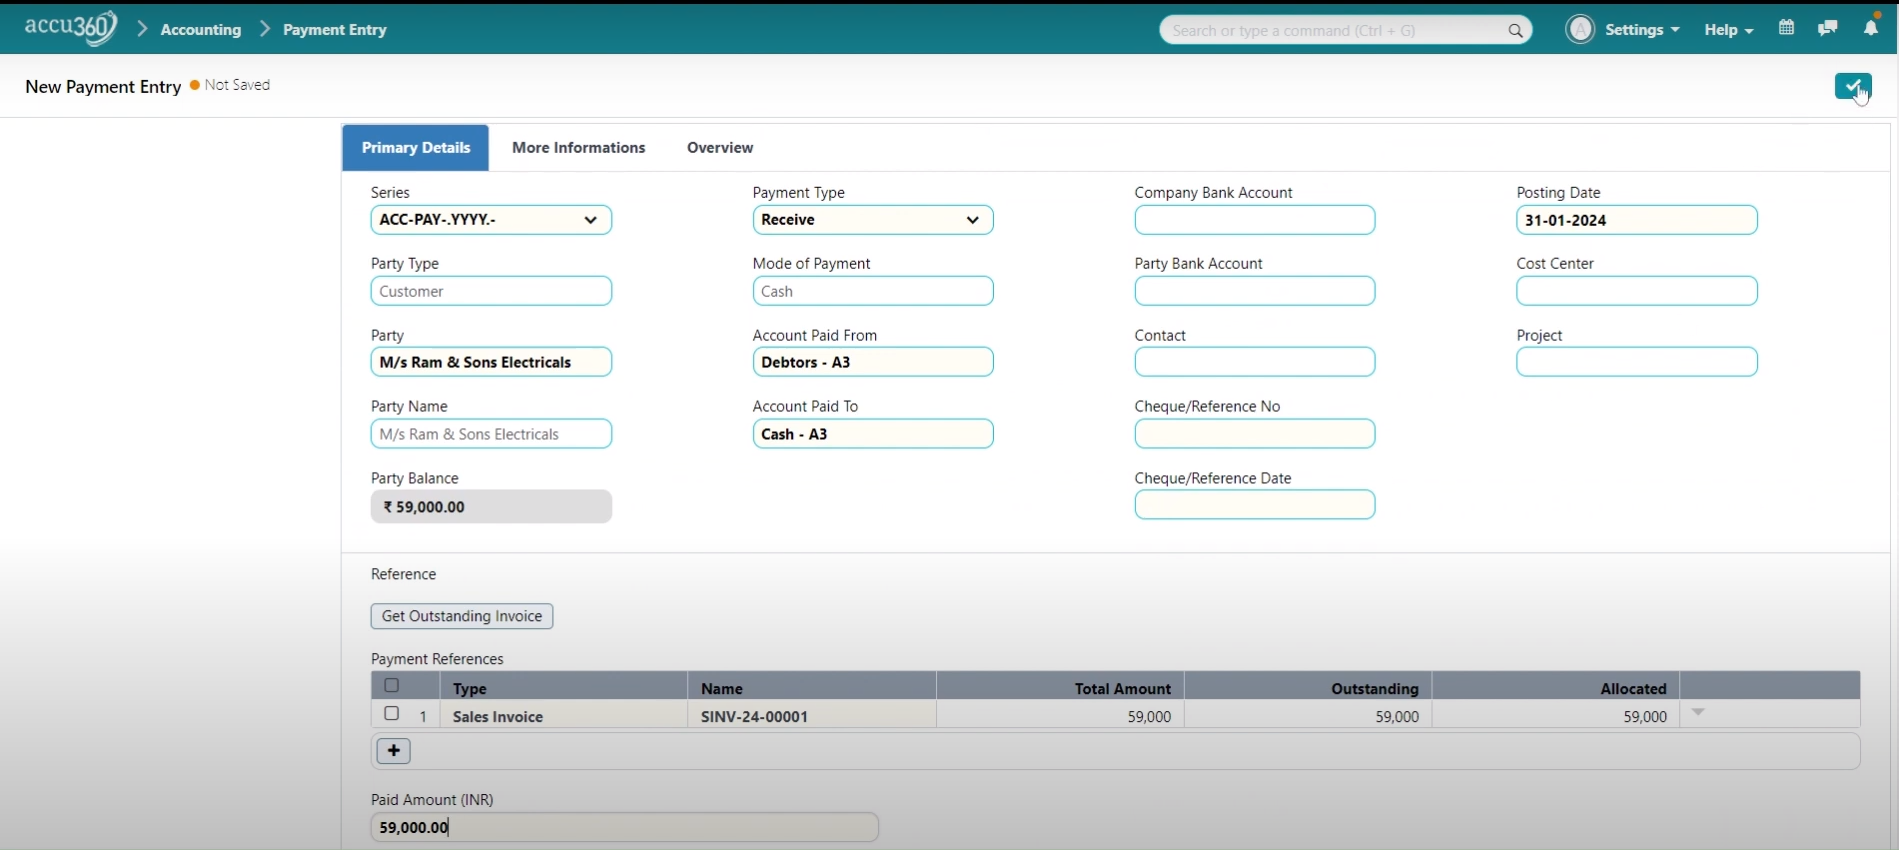Click the Outstanding column header

pyautogui.click(x=1308, y=688)
